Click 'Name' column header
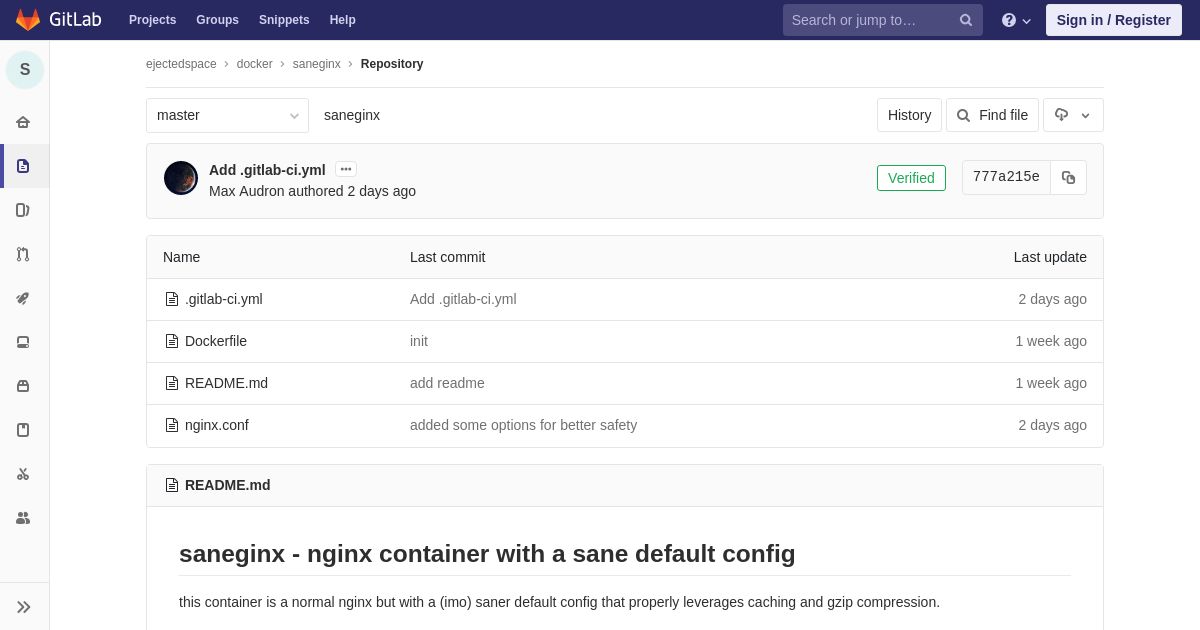Screen dimensions: 1200x630 click(181, 257)
